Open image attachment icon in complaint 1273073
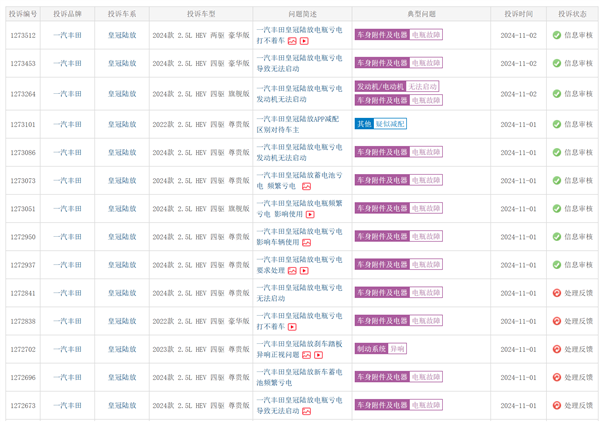 coord(307,186)
